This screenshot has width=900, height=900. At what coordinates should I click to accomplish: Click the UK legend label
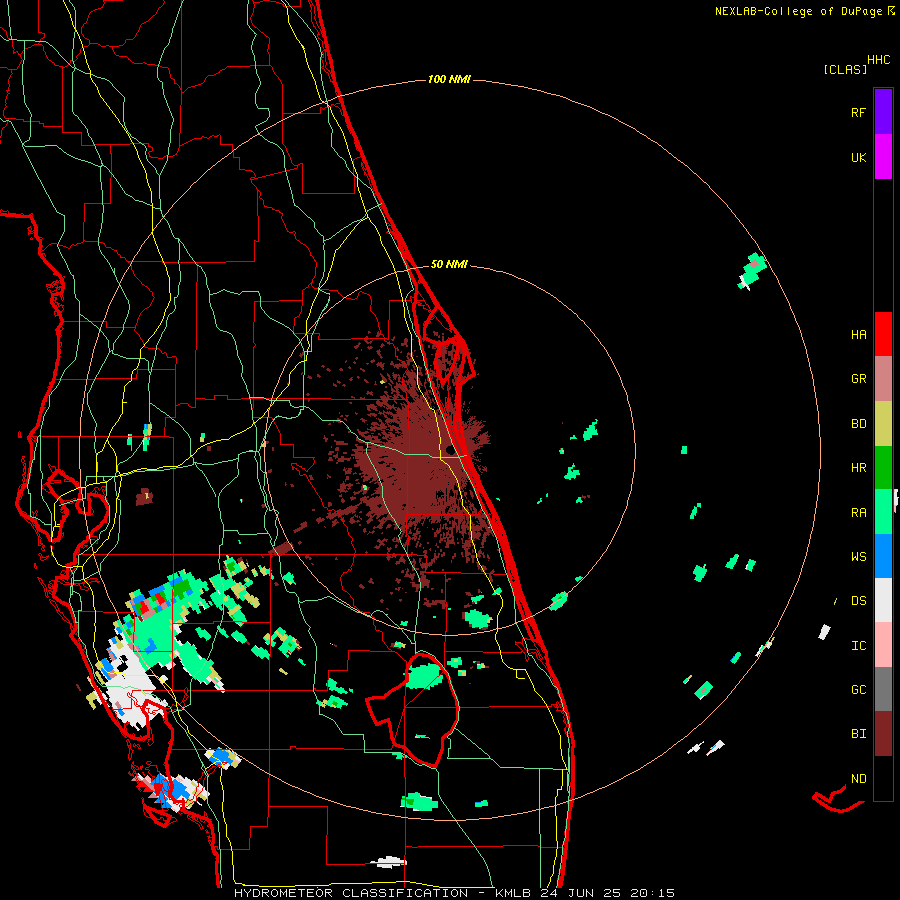pyautogui.click(x=858, y=157)
